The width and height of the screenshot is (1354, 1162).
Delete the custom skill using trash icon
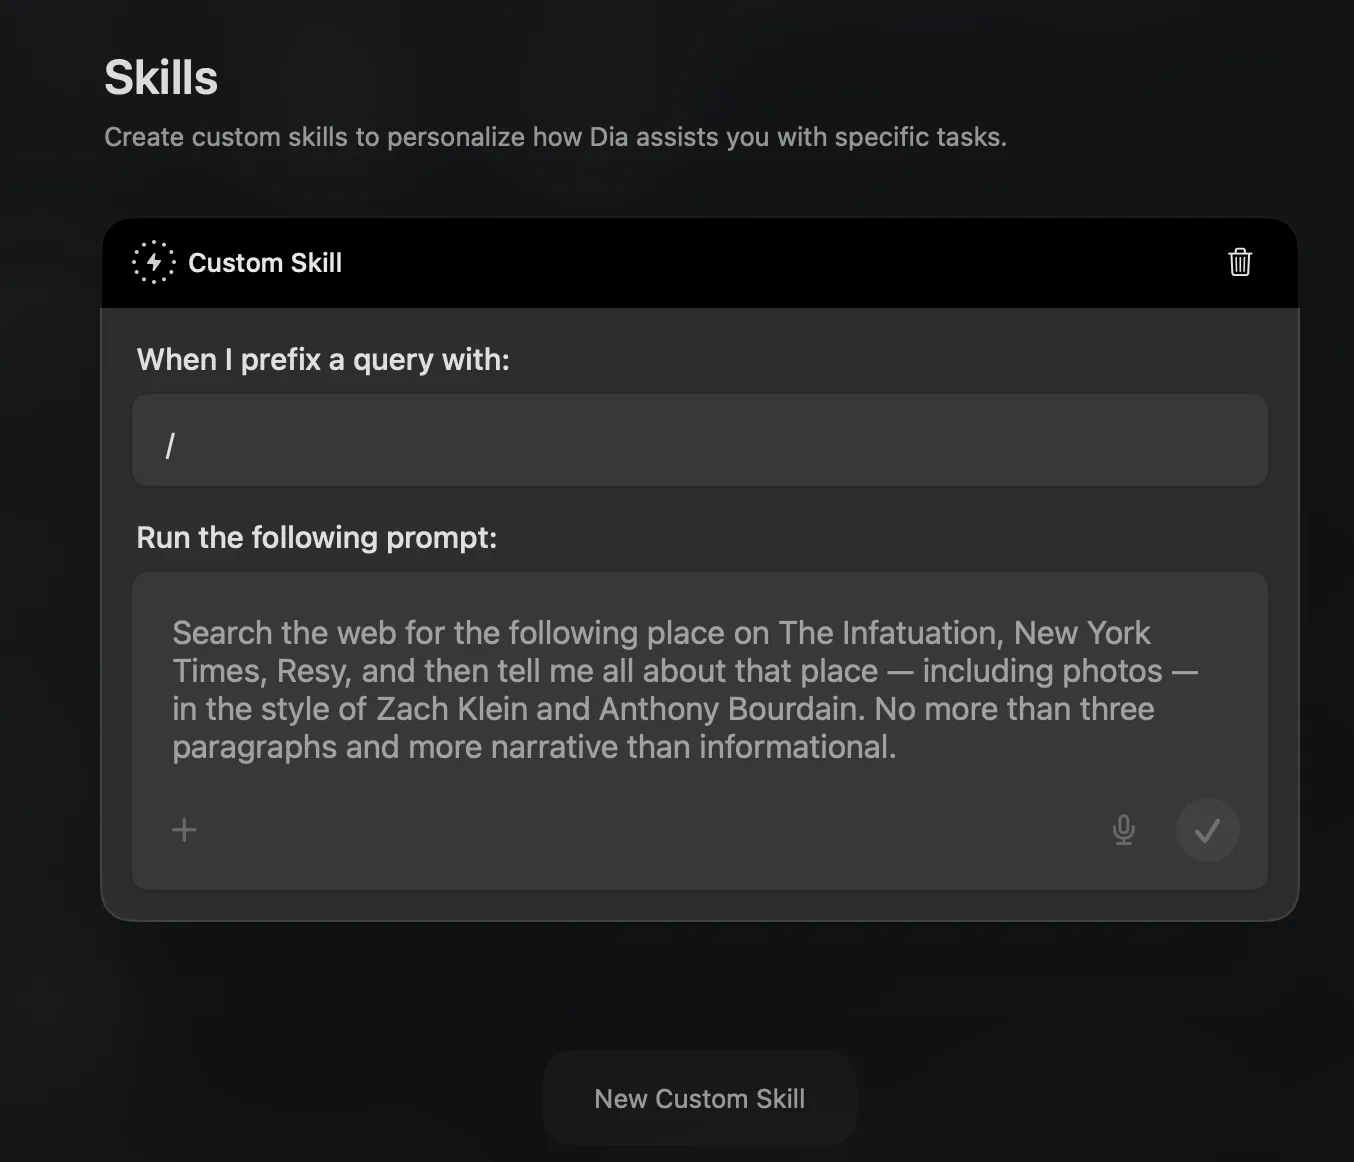pos(1239,262)
